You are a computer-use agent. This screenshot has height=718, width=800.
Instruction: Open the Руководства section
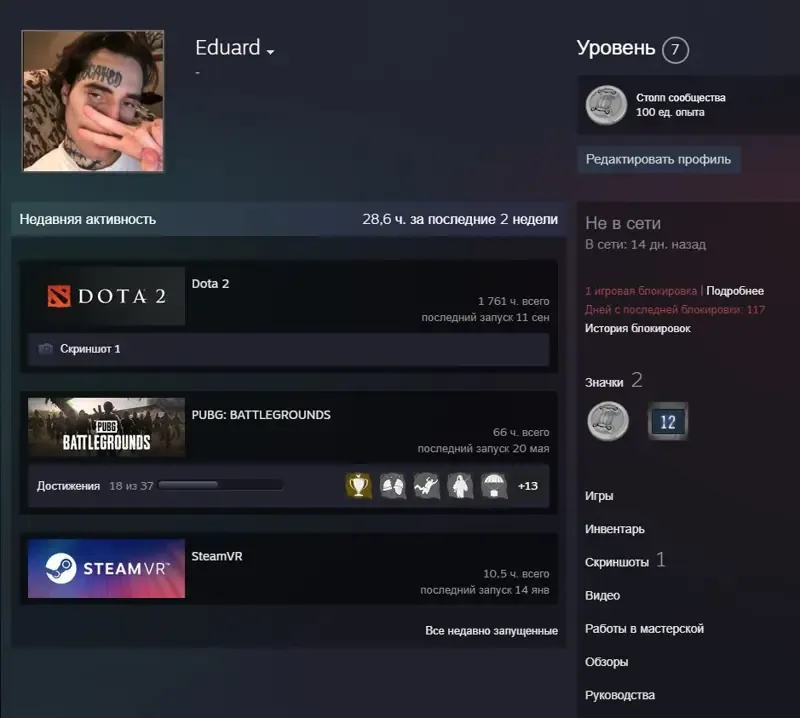click(x=620, y=695)
